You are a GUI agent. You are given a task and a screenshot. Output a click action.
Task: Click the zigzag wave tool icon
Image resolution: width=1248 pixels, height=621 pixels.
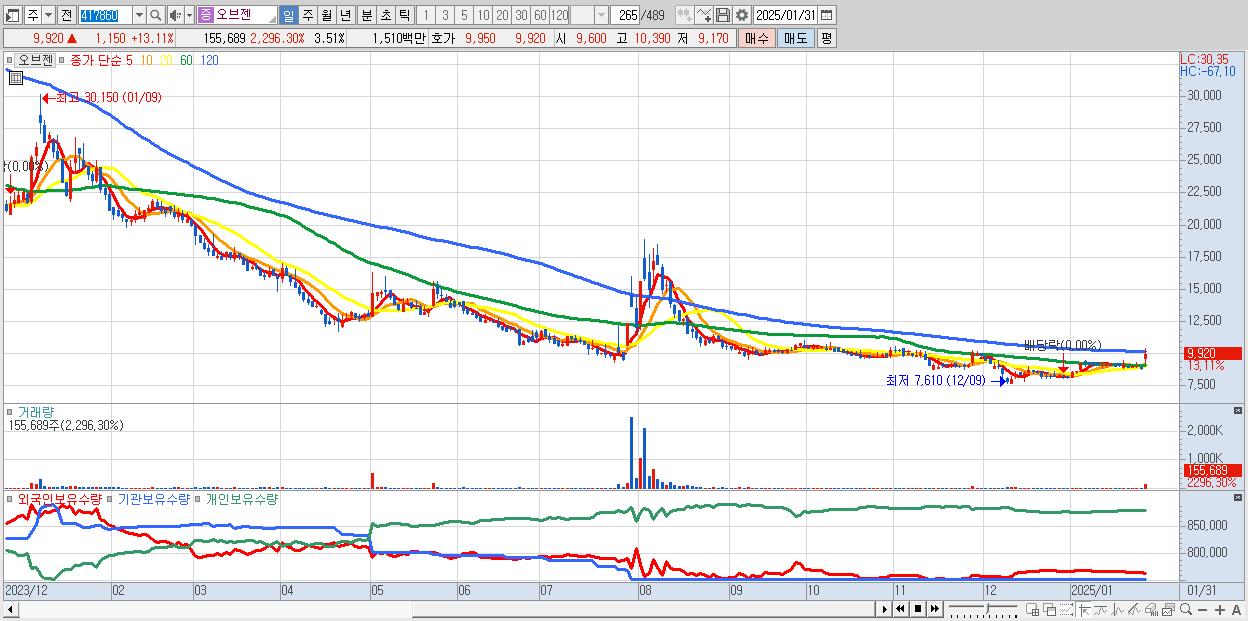(x=1118, y=609)
